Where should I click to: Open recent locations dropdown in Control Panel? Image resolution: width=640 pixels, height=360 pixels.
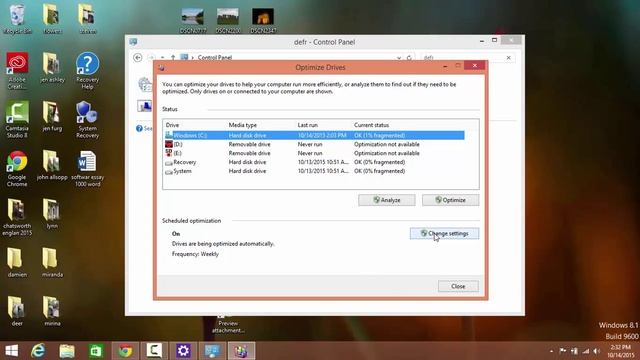point(162,58)
